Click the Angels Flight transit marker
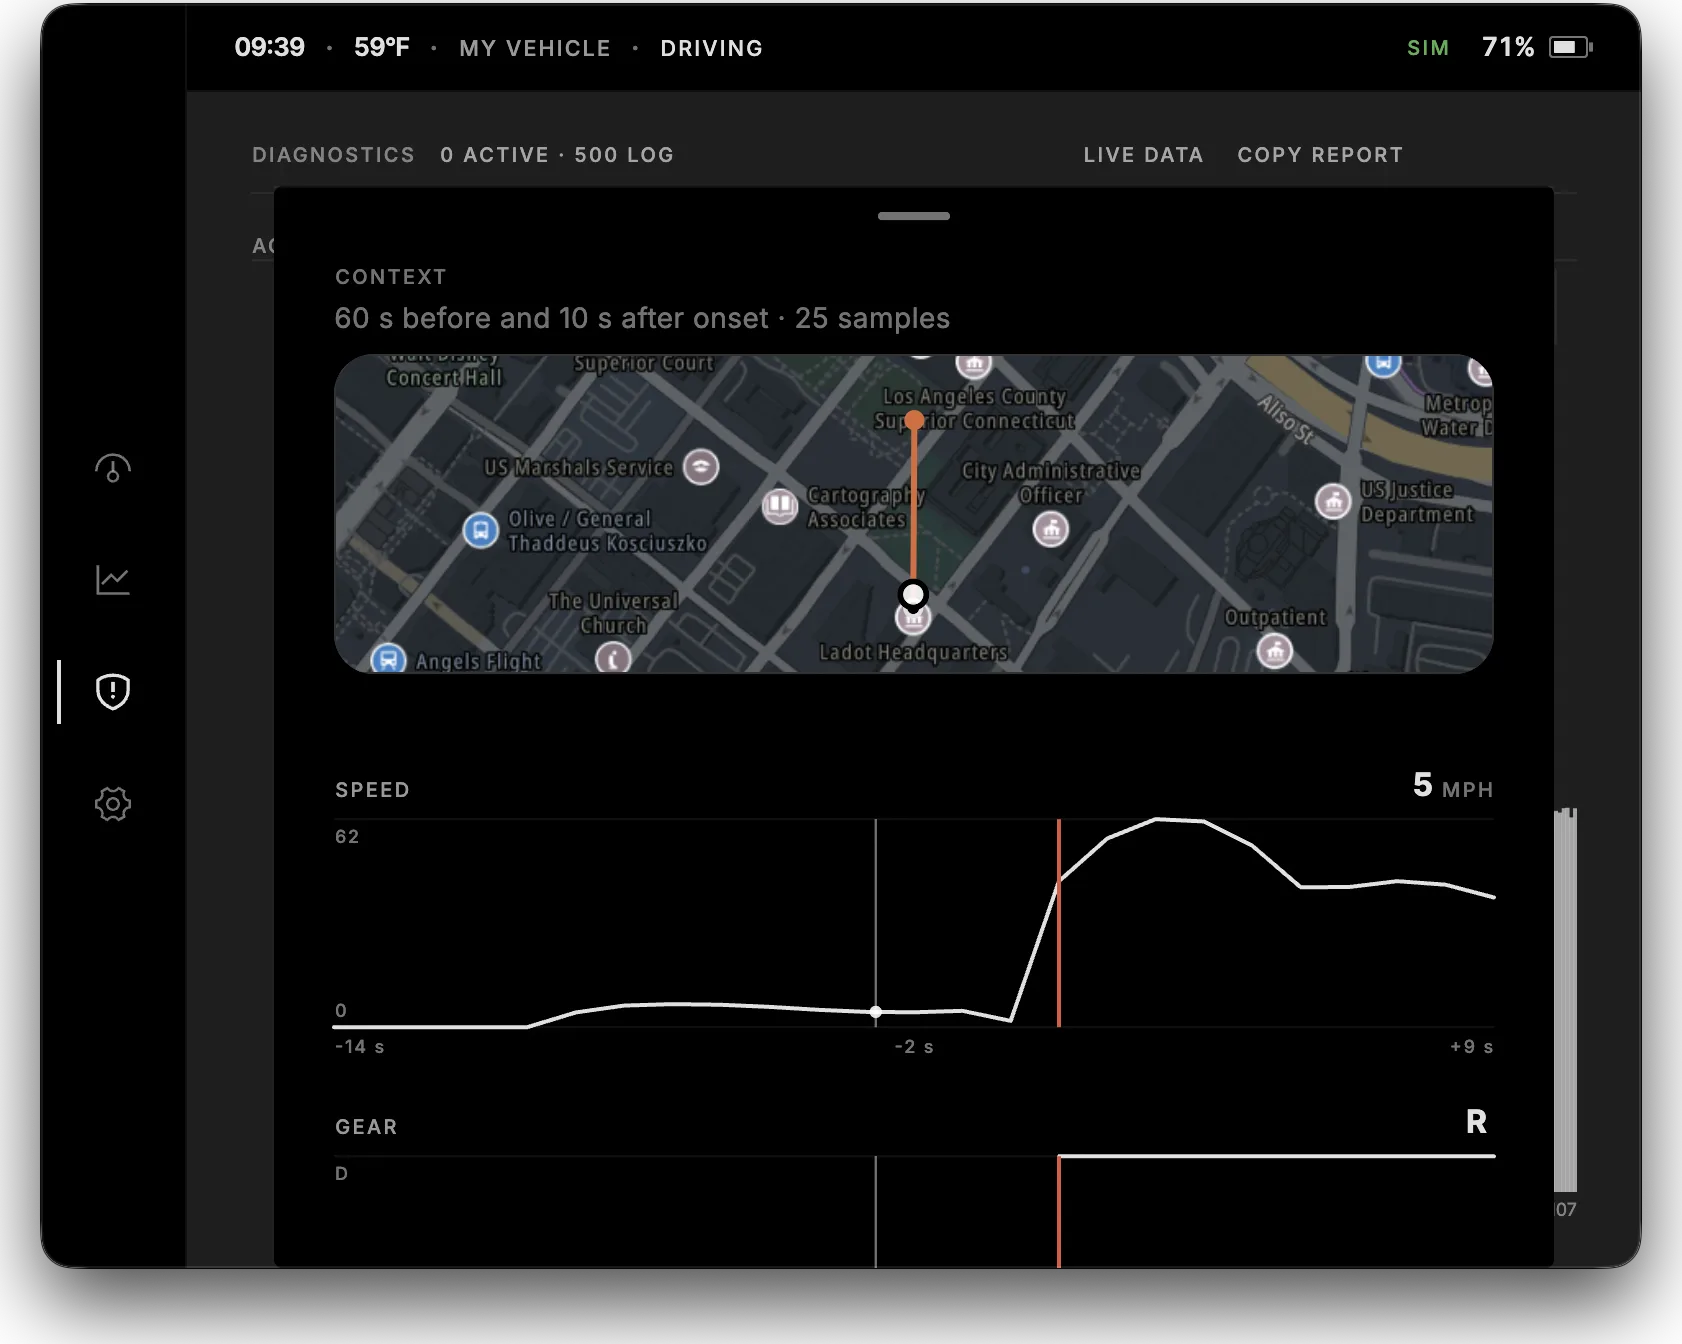 388,660
